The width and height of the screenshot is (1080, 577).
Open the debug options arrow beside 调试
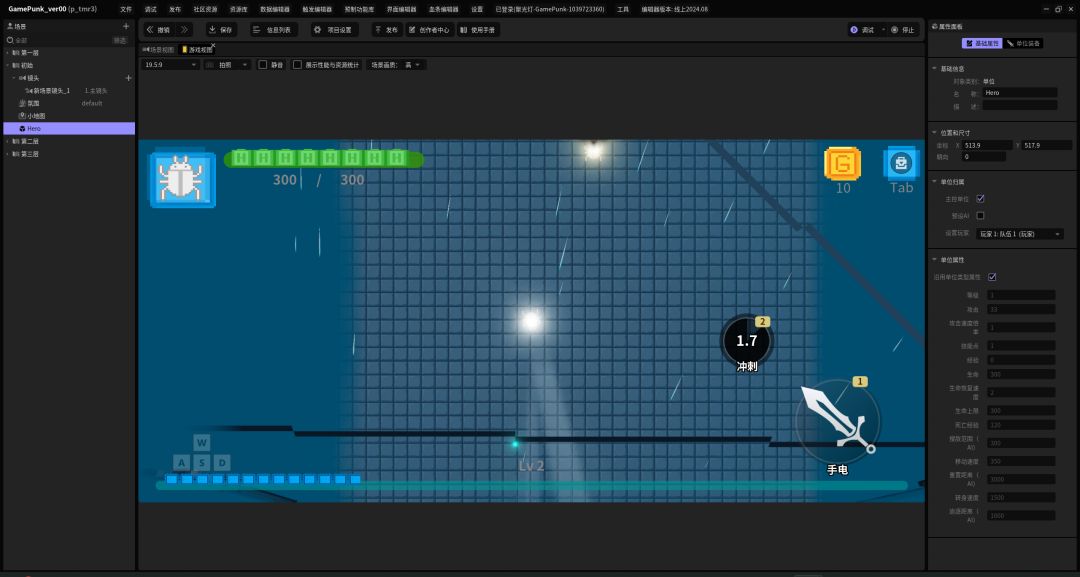pos(883,30)
